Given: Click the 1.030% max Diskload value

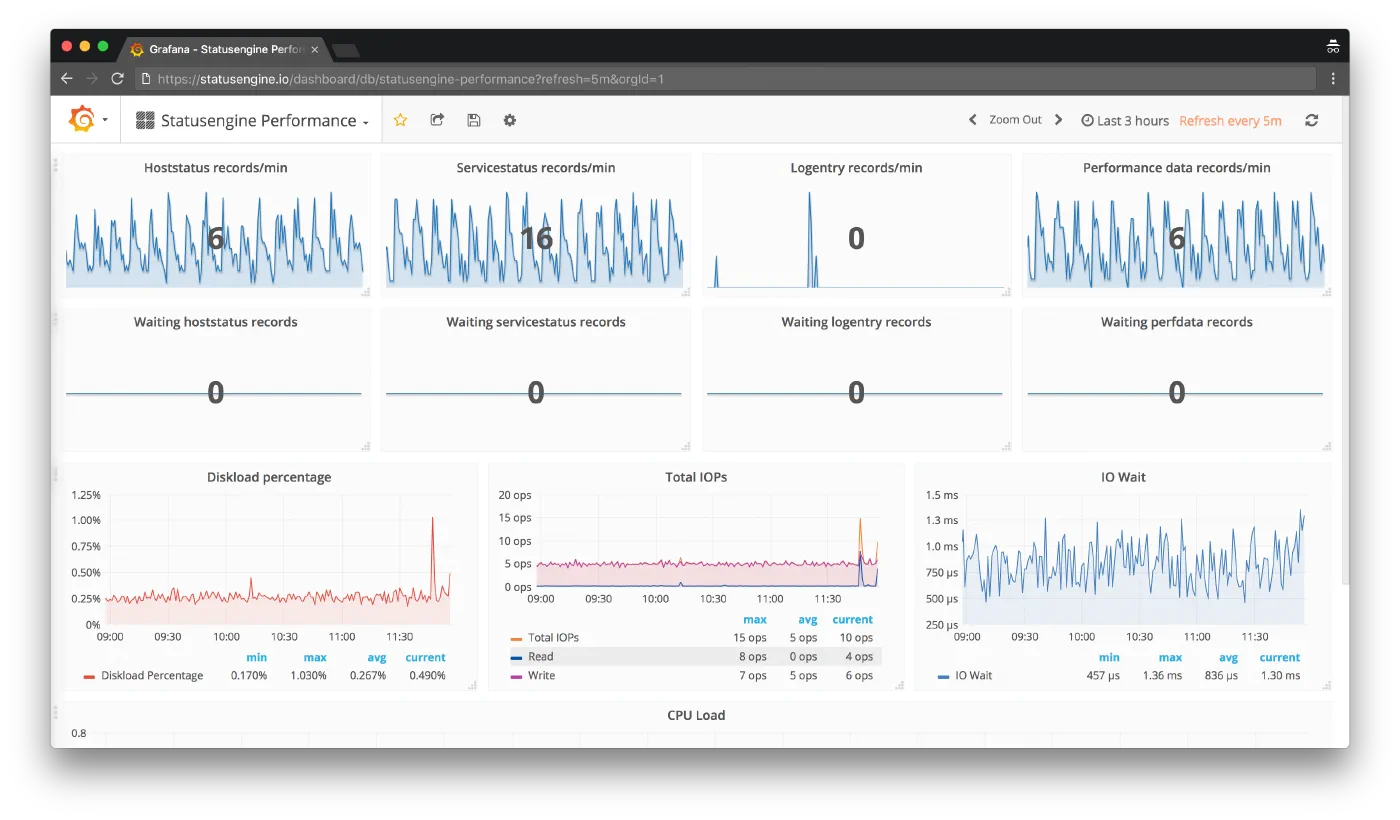Looking at the screenshot, I should (x=307, y=676).
